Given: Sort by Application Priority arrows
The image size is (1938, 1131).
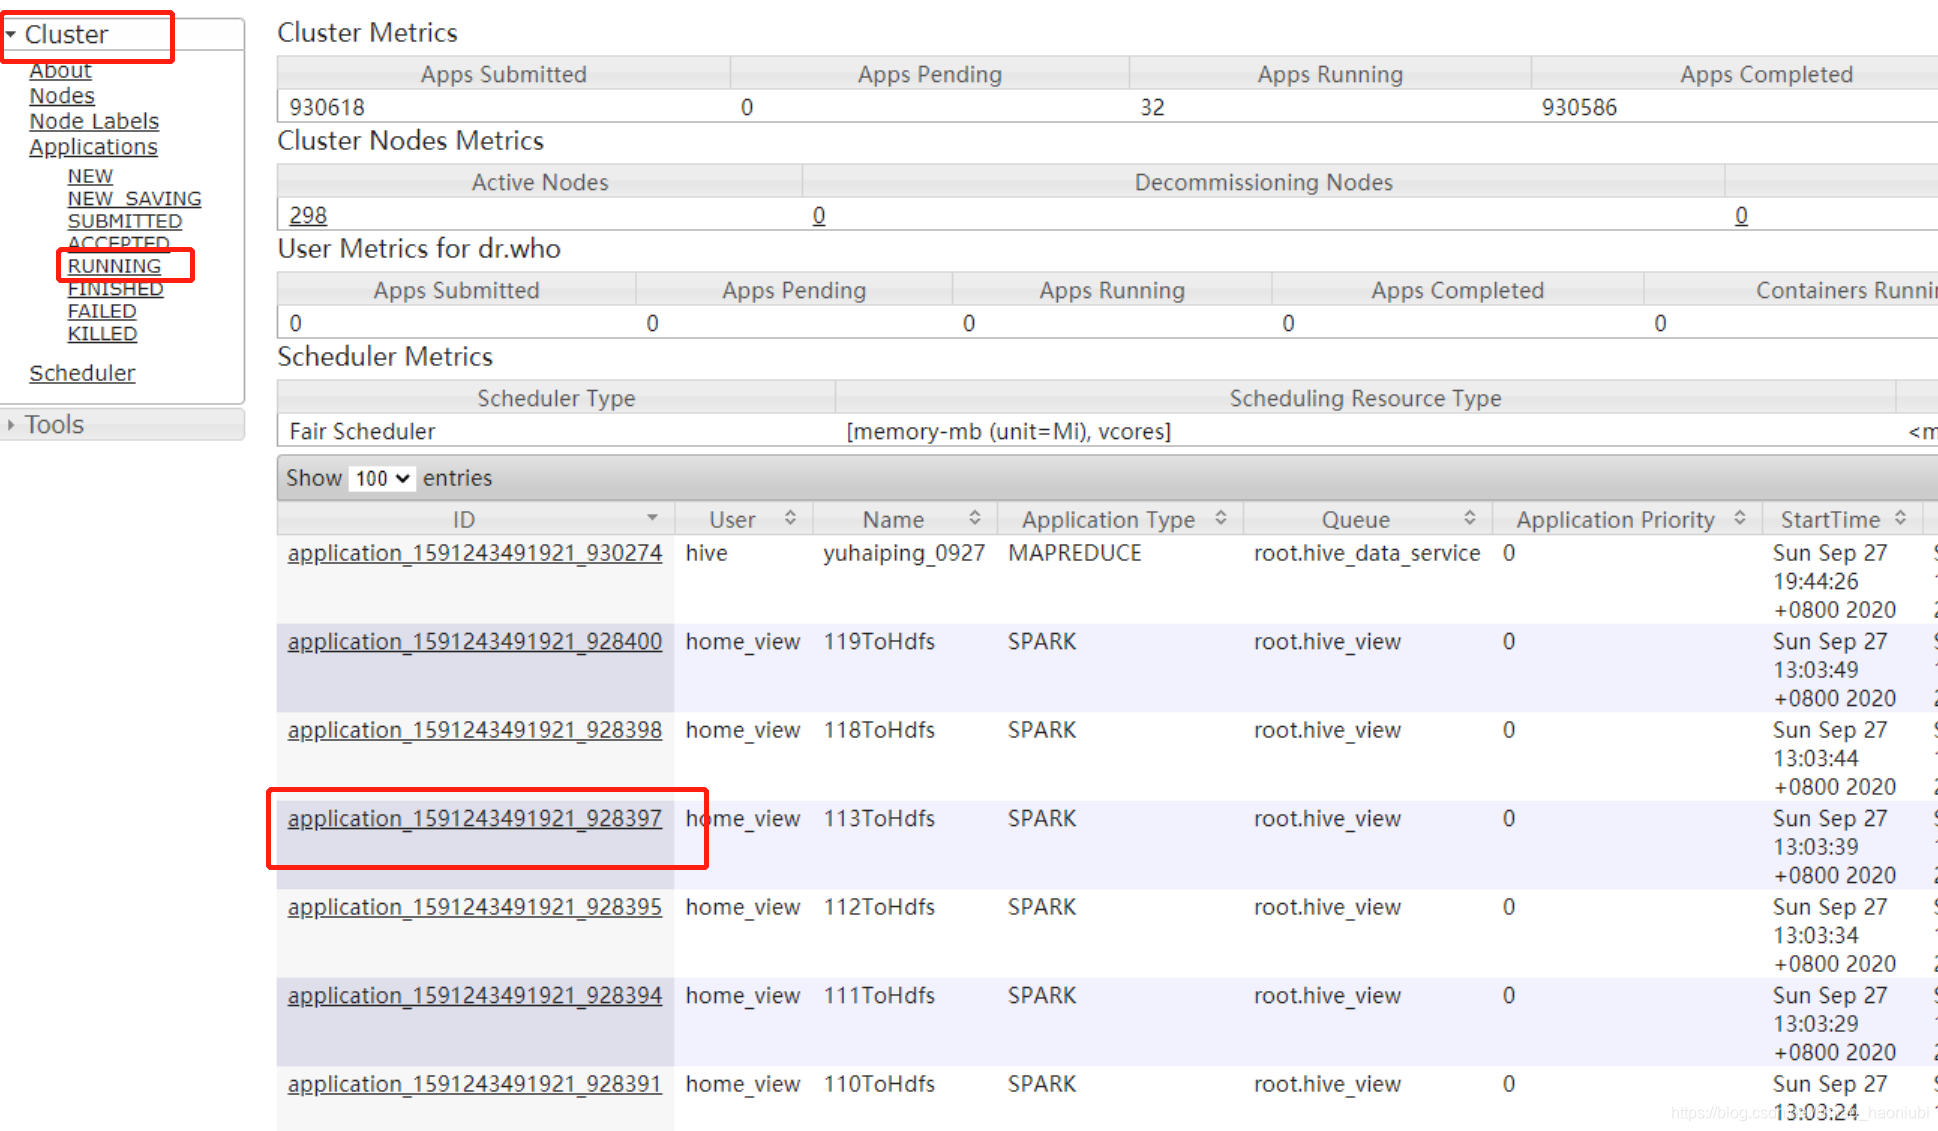Looking at the screenshot, I should 1739,518.
